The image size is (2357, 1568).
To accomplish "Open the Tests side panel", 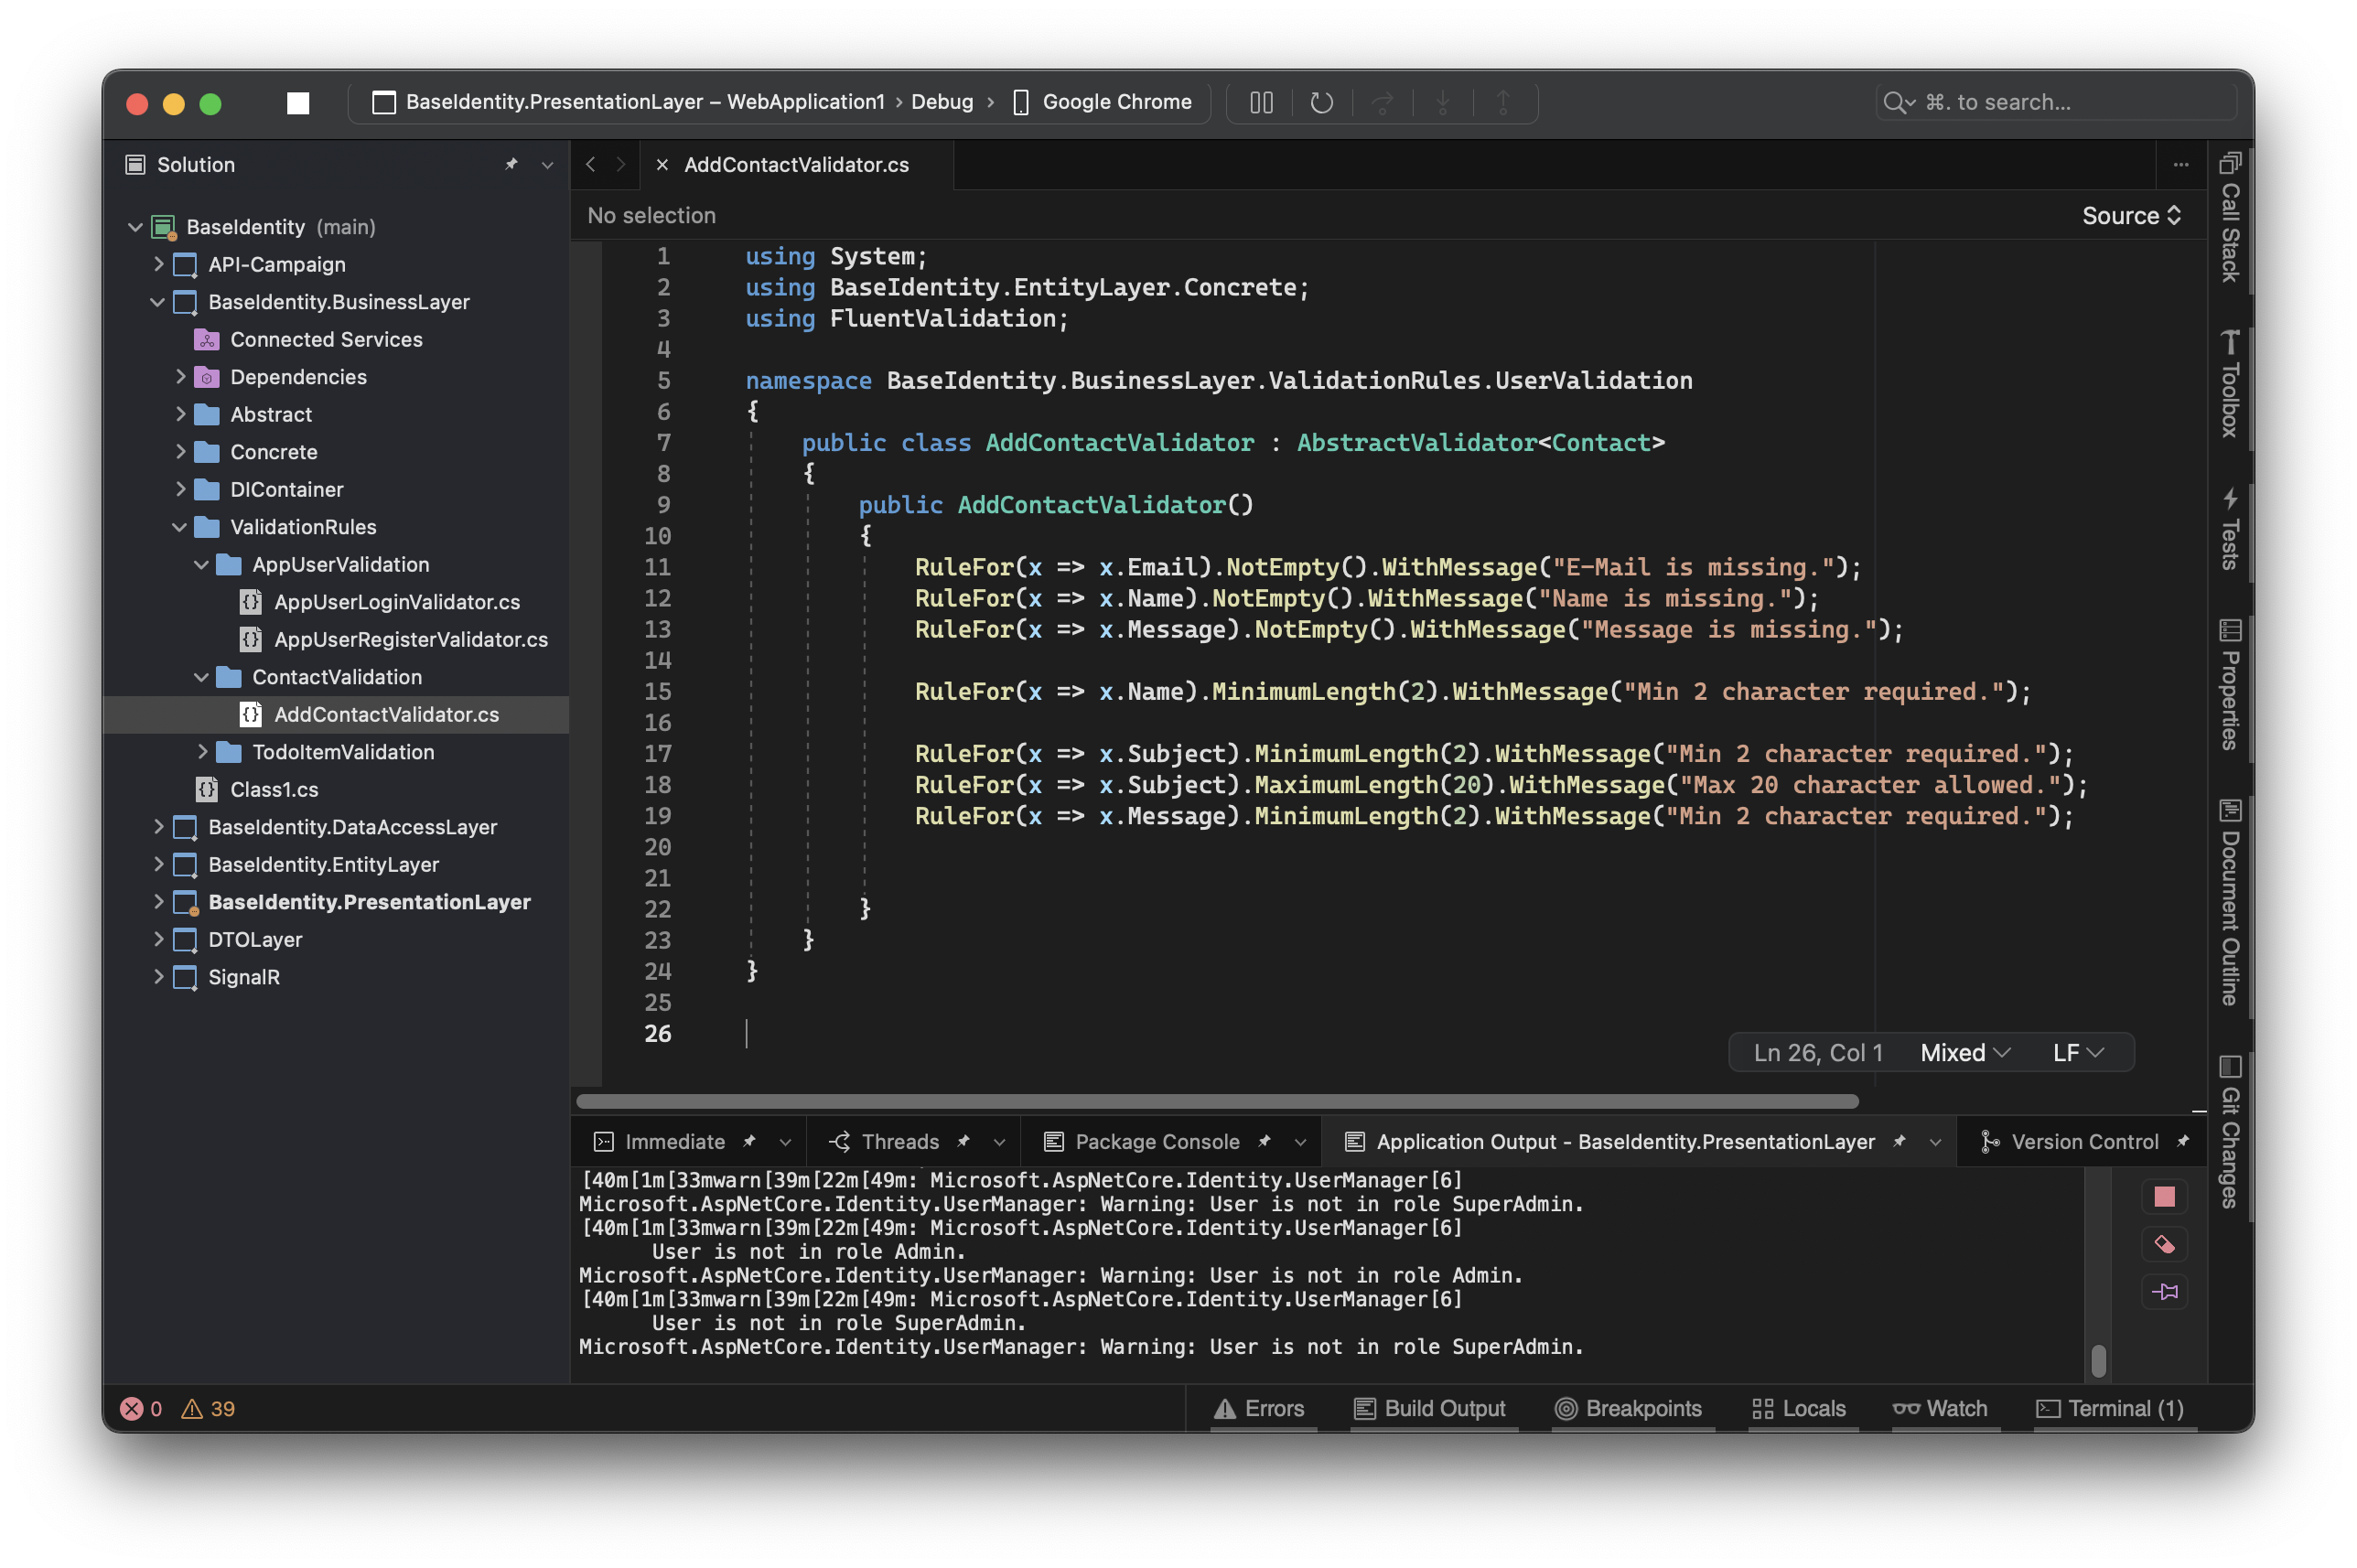I will (x=2230, y=528).
